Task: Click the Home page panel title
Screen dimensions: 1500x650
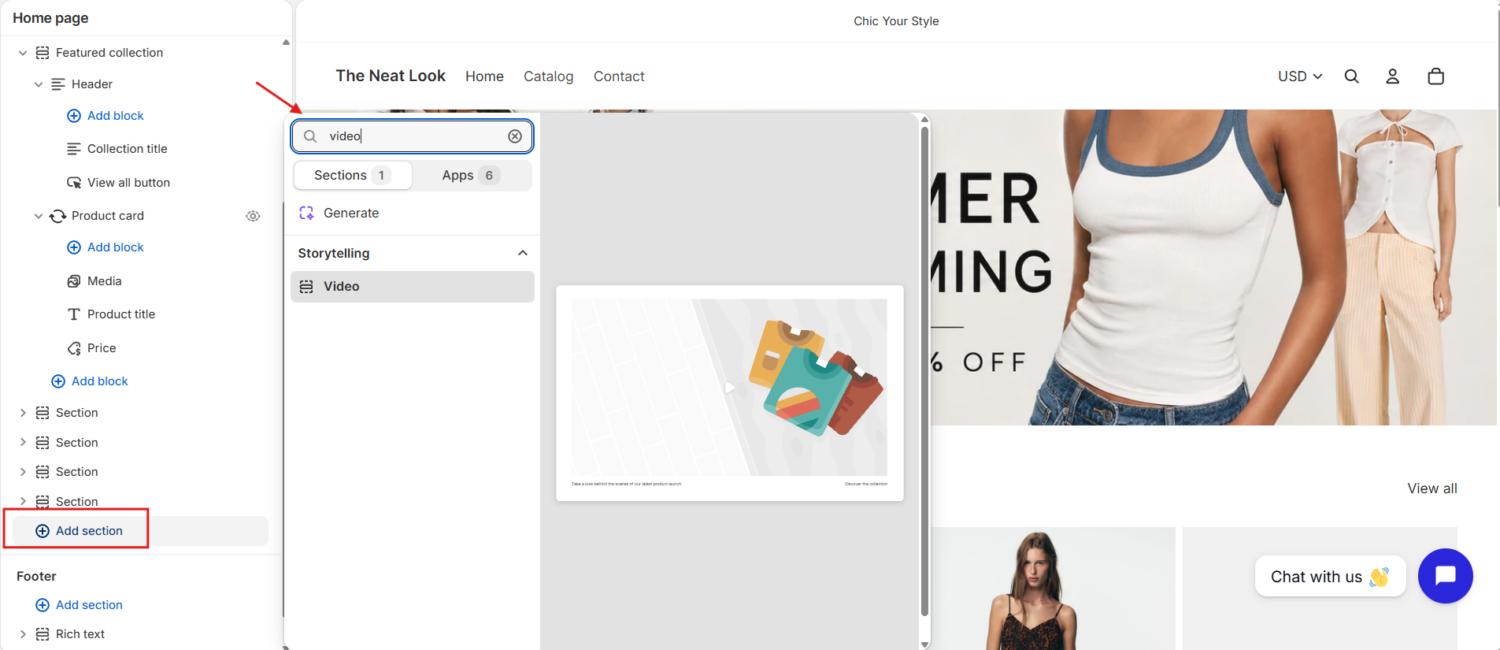Action: point(51,18)
